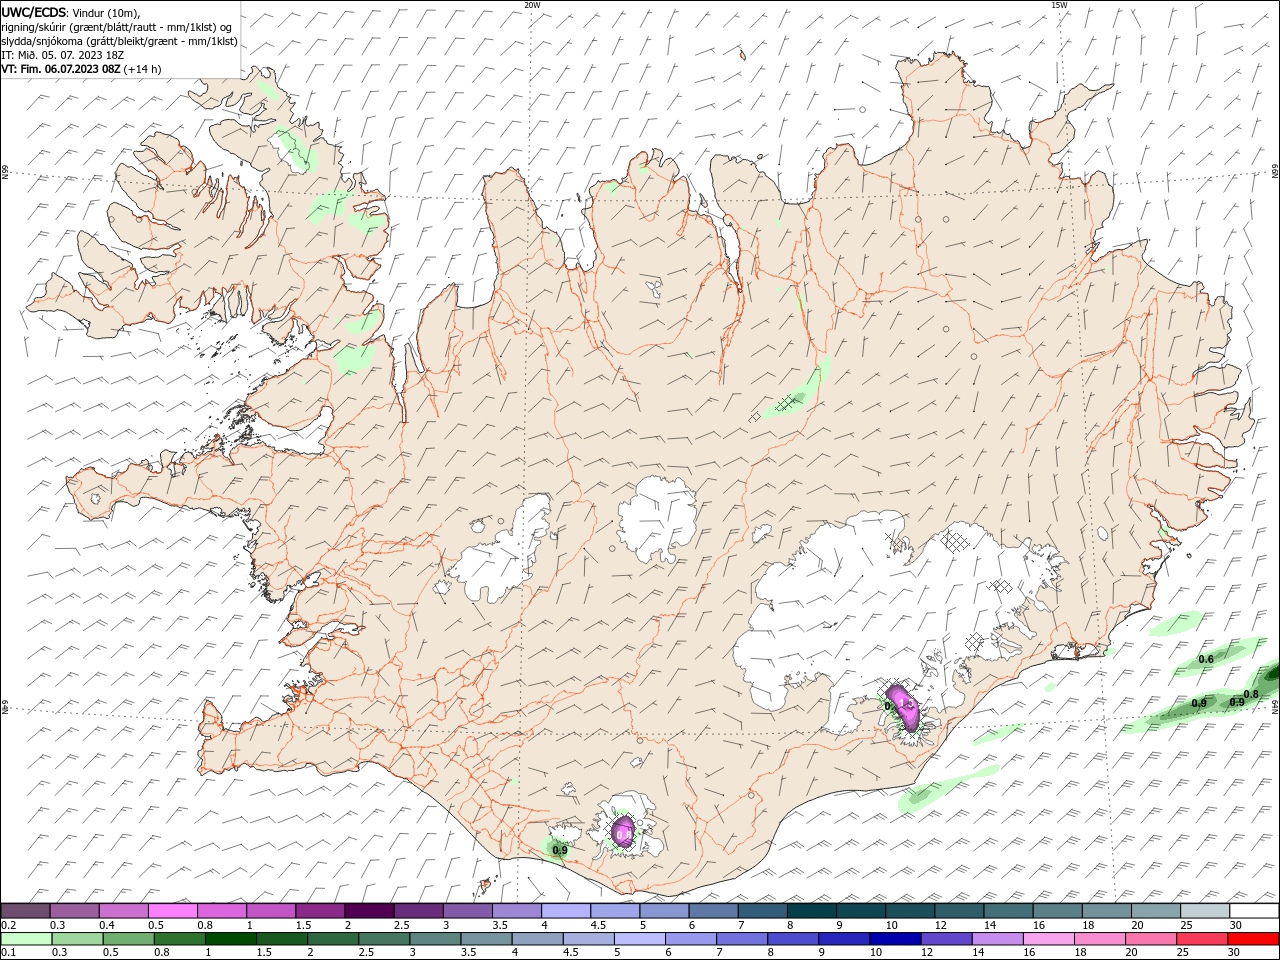
Task: Click the 15W longitude label at top
Action: pyautogui.click(x=1059, y=5)
